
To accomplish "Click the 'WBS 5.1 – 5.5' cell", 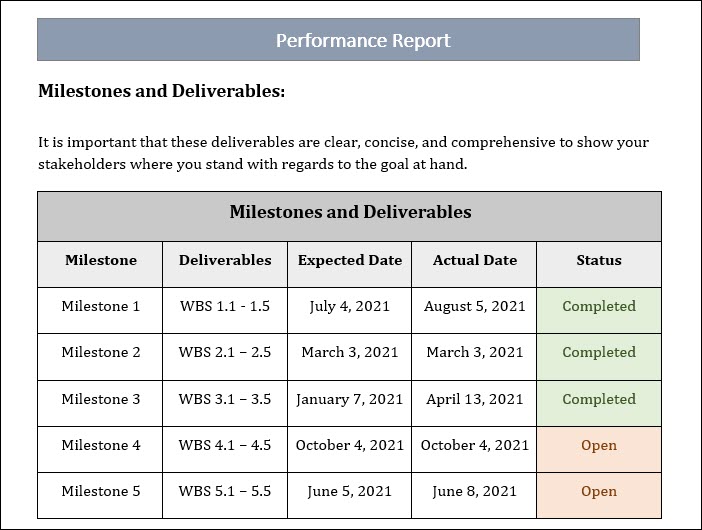I will (225, 496).
